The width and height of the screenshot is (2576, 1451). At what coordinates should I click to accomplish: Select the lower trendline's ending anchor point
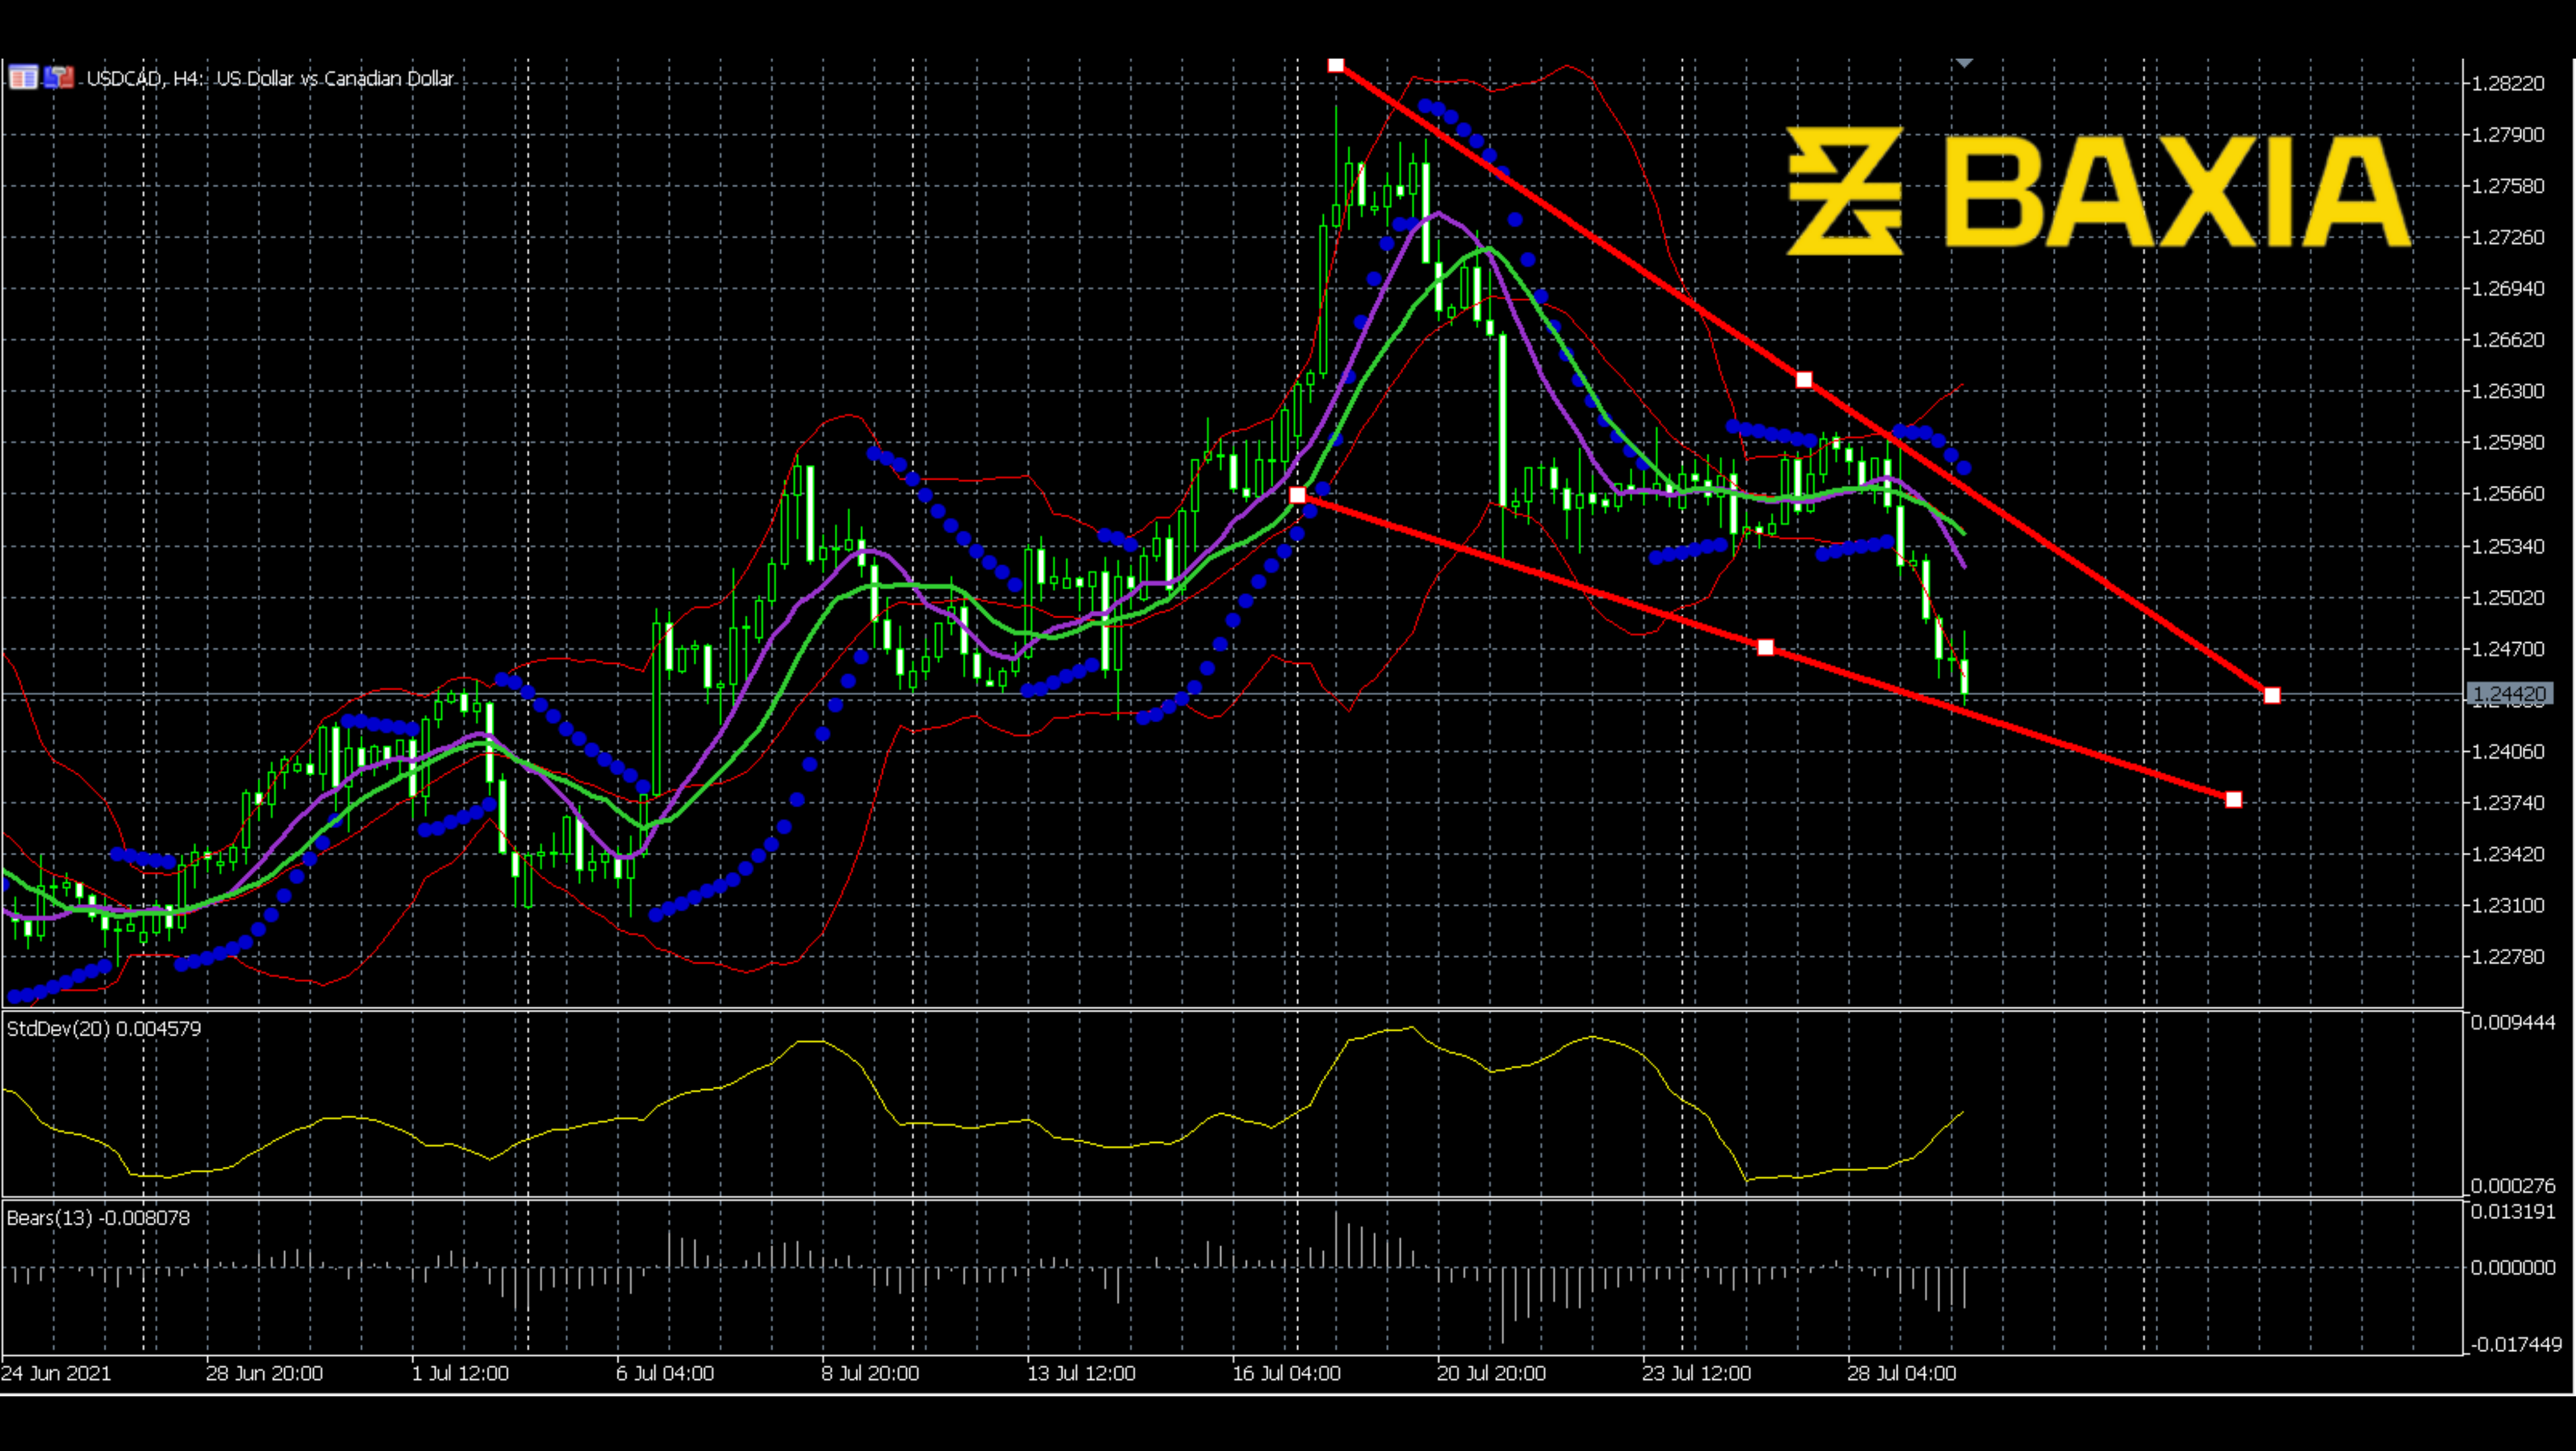2234,800
